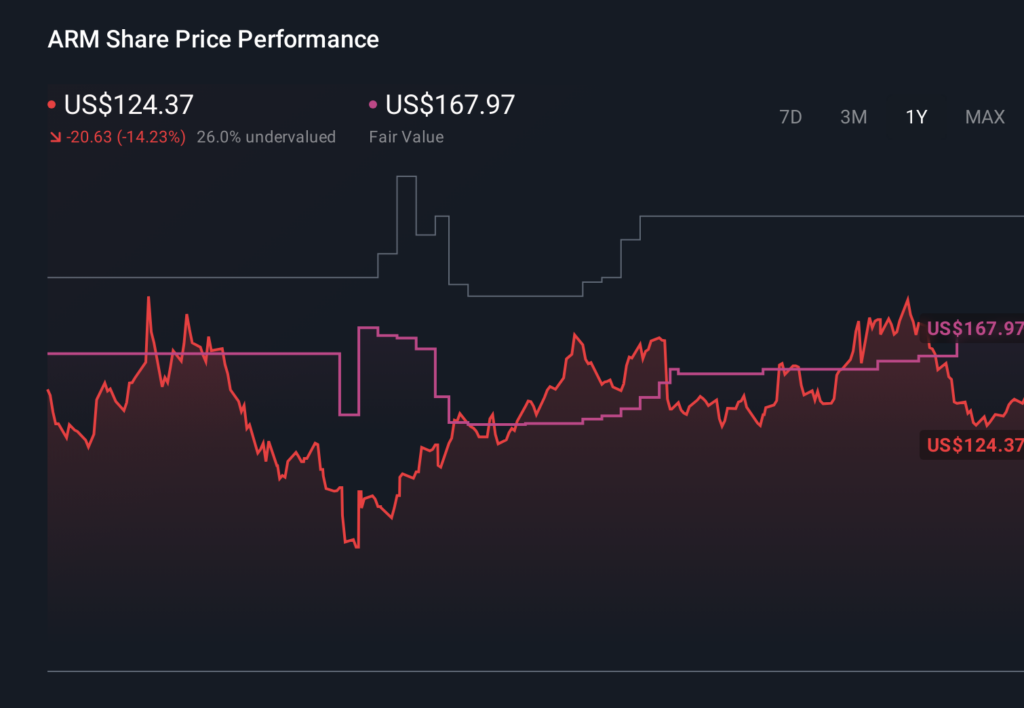This screenshot has width=1024, height=708.
Task: Click the pink dot beside fair value price
Action: click(374, 105)
